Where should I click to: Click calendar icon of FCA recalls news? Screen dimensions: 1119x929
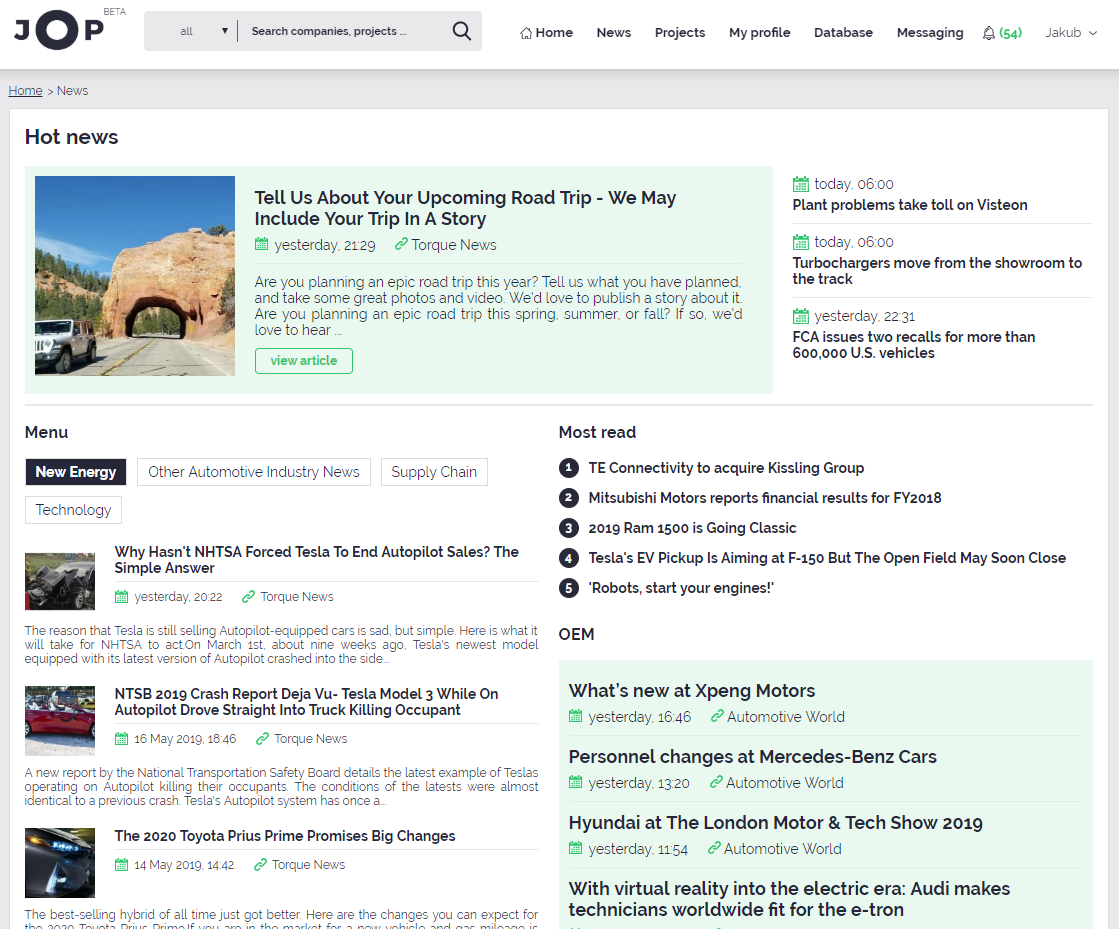coord(801,316)
